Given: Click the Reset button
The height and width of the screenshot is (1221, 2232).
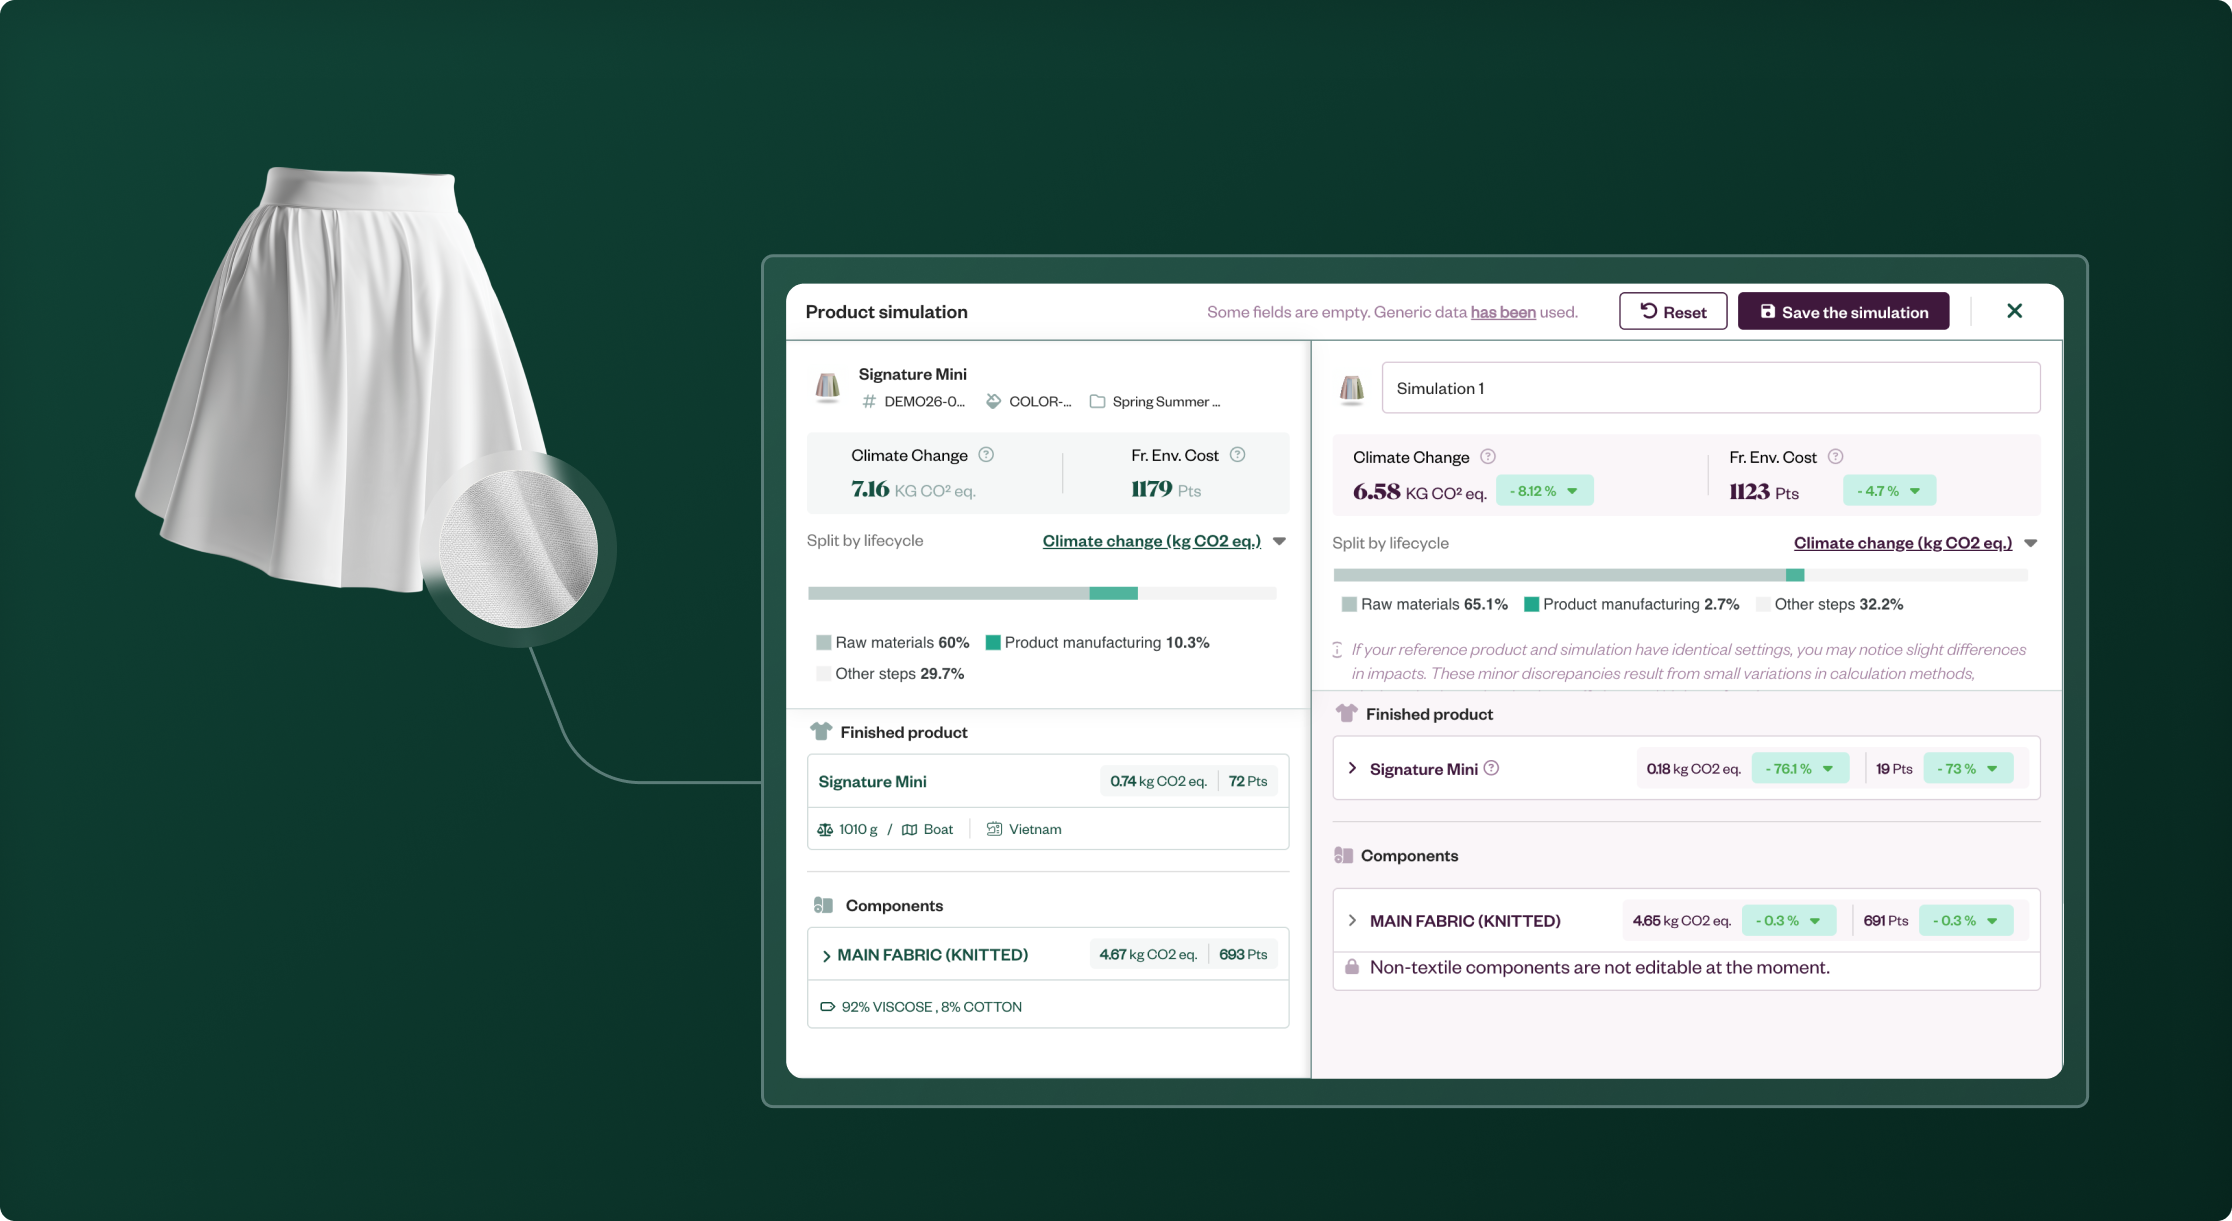Looking at the screenshot, I should coord(1672,312).
